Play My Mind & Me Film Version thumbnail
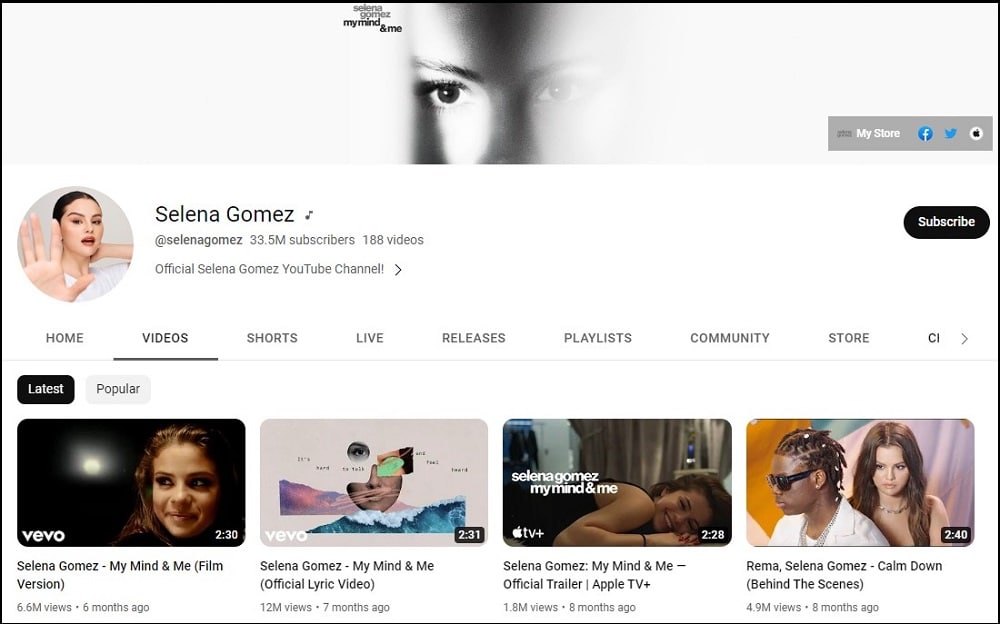The height and width of the screenshot is (624, 1000). click(131, 483)
